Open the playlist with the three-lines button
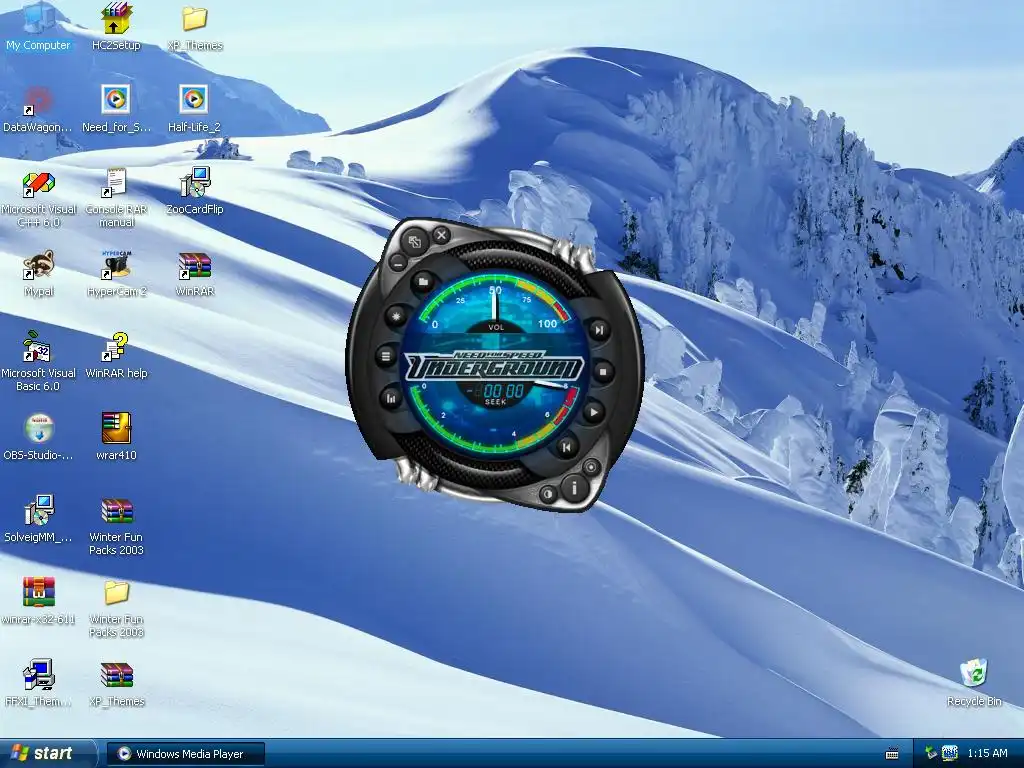Screen dimensions: 1024x768 click(x=386, y=356)
